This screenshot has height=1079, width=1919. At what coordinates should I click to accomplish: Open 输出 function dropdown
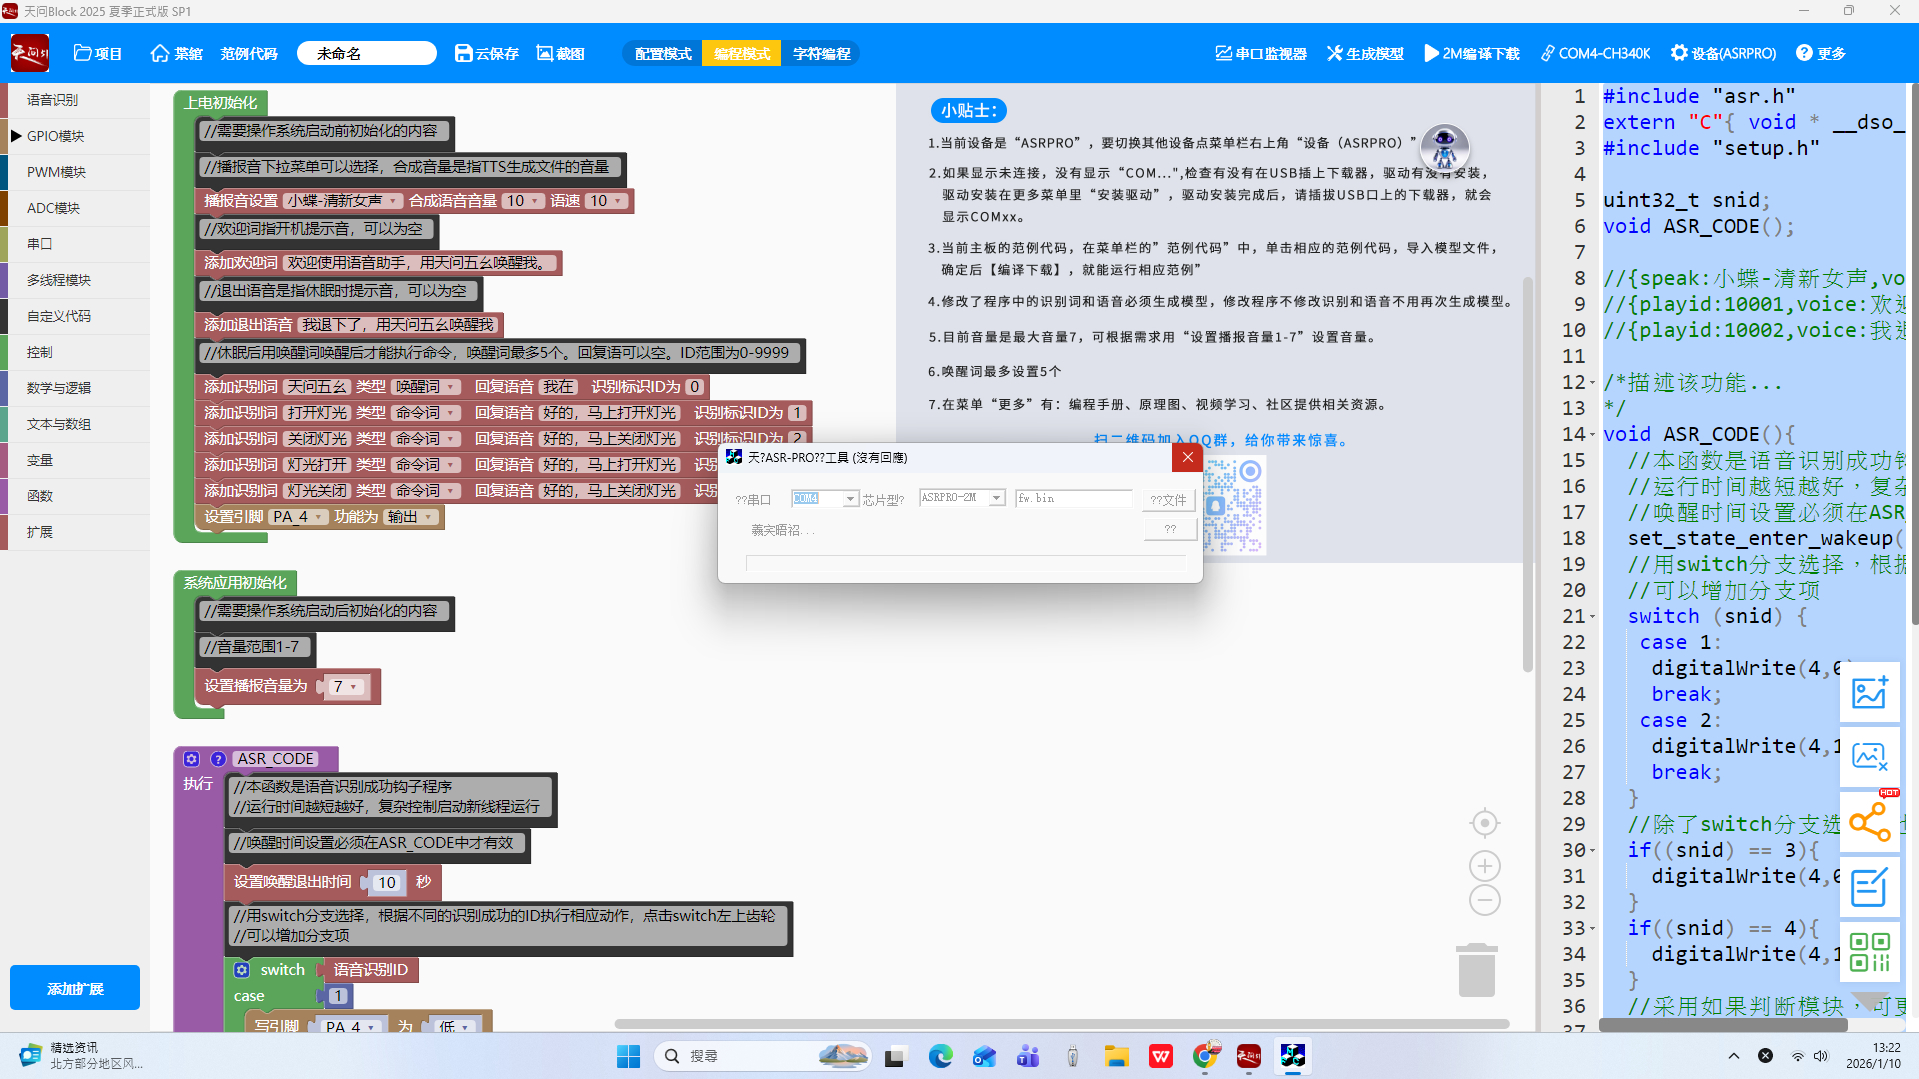[412, 517]
